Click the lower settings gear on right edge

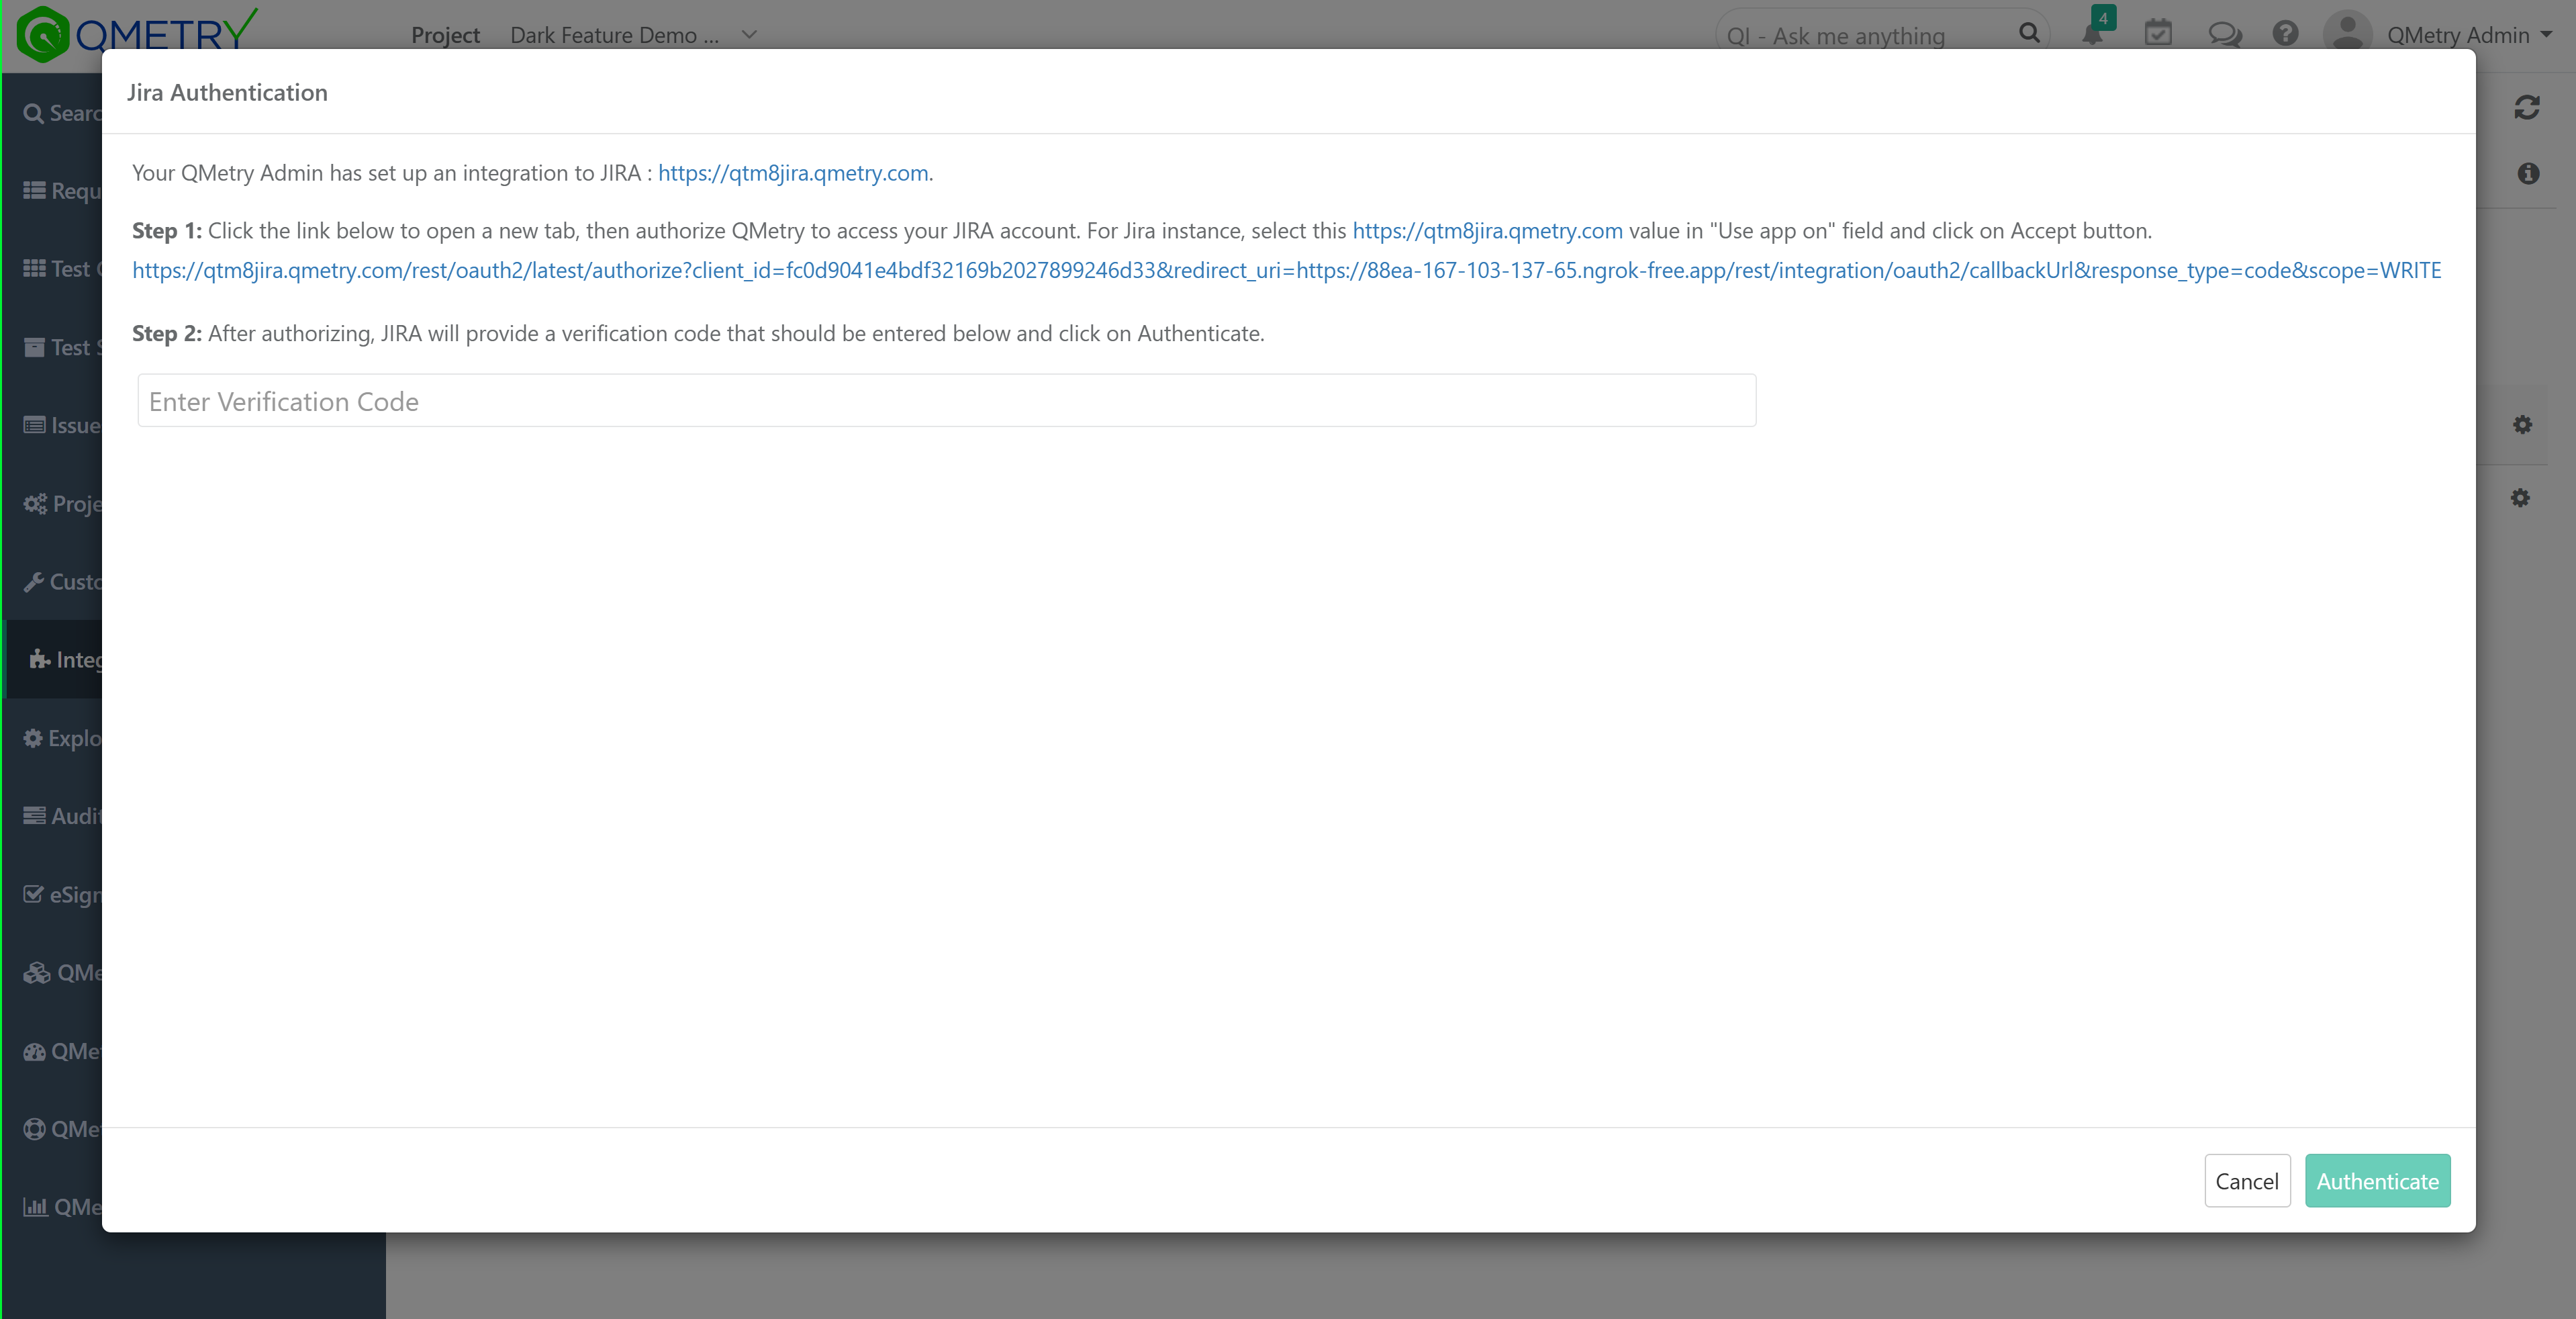coord(2520,498)
